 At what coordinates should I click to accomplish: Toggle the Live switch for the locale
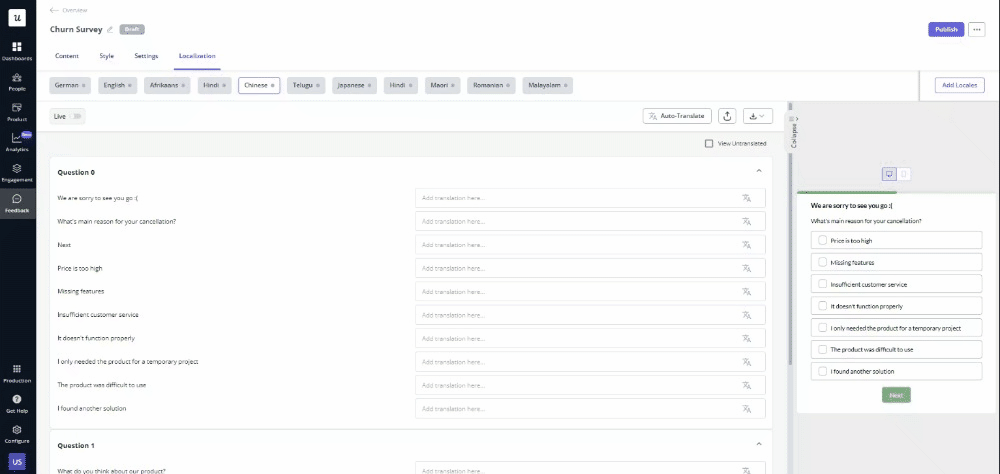point(76,116)
